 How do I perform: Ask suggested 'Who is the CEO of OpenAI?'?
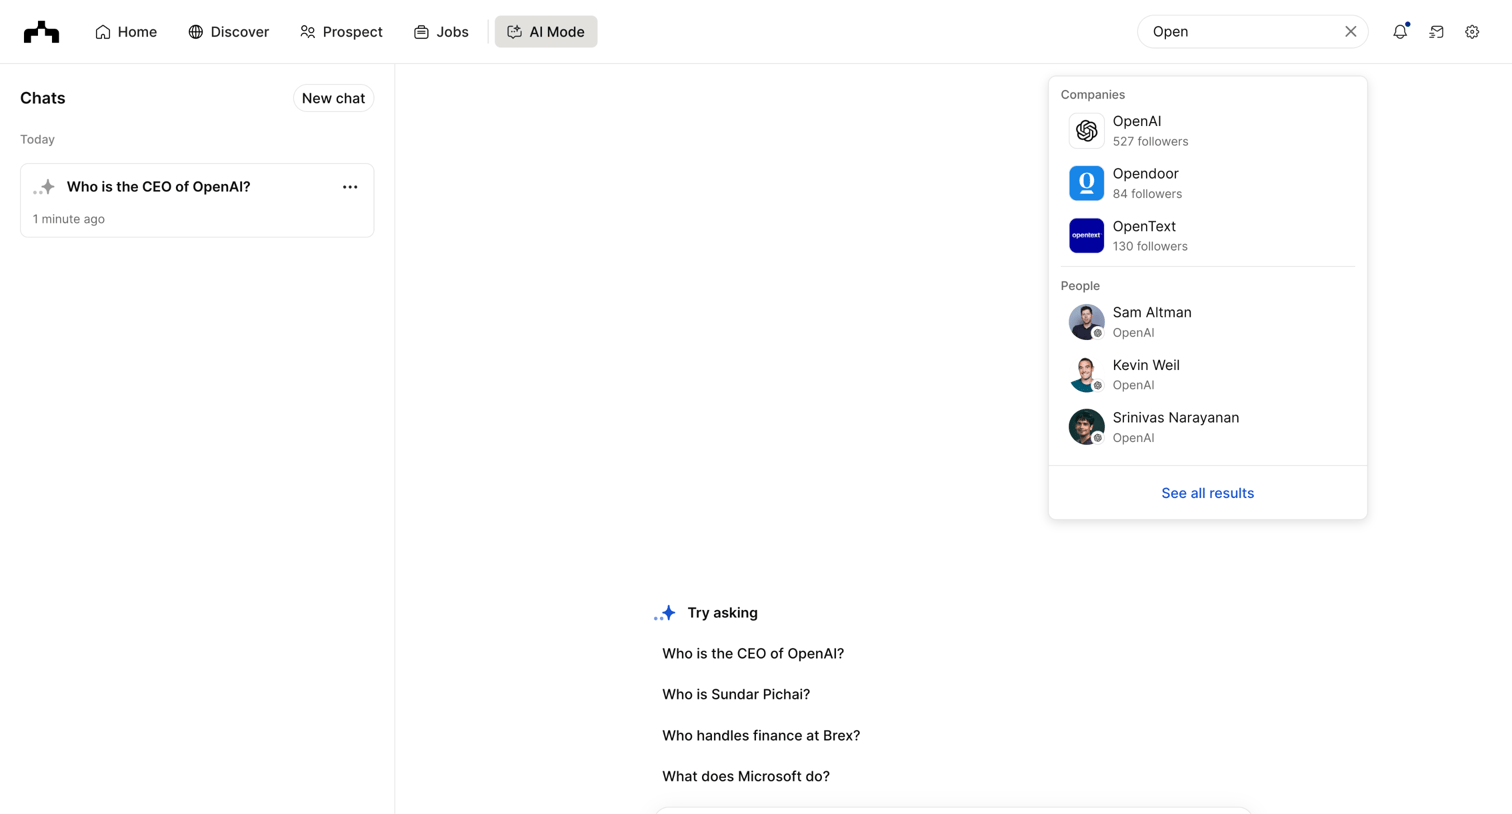[x=753, y=654]
